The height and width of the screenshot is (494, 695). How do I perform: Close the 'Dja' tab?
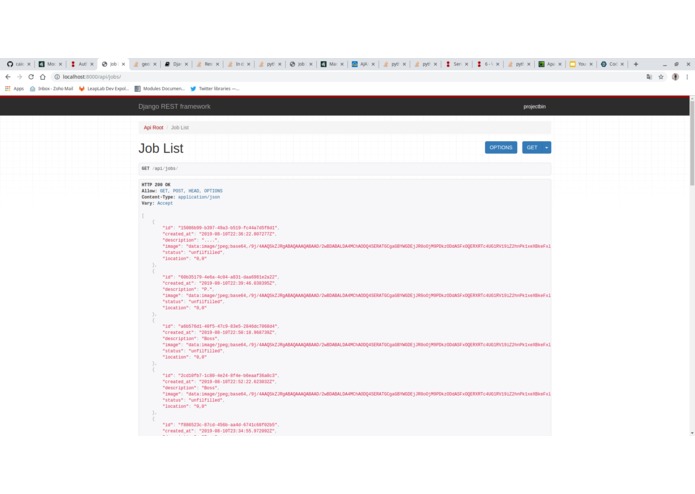pyautogui.click(x=186, y=64)
